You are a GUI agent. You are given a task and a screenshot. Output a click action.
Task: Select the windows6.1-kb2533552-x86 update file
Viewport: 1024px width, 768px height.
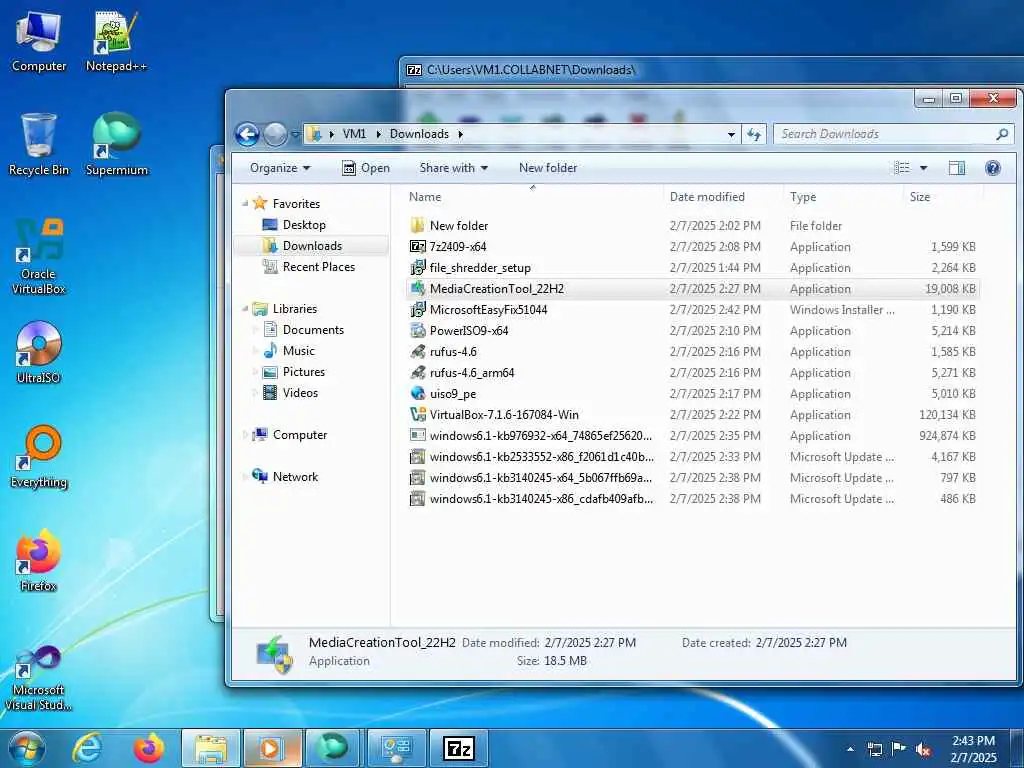pyautogui.click(x=692, y=456)
